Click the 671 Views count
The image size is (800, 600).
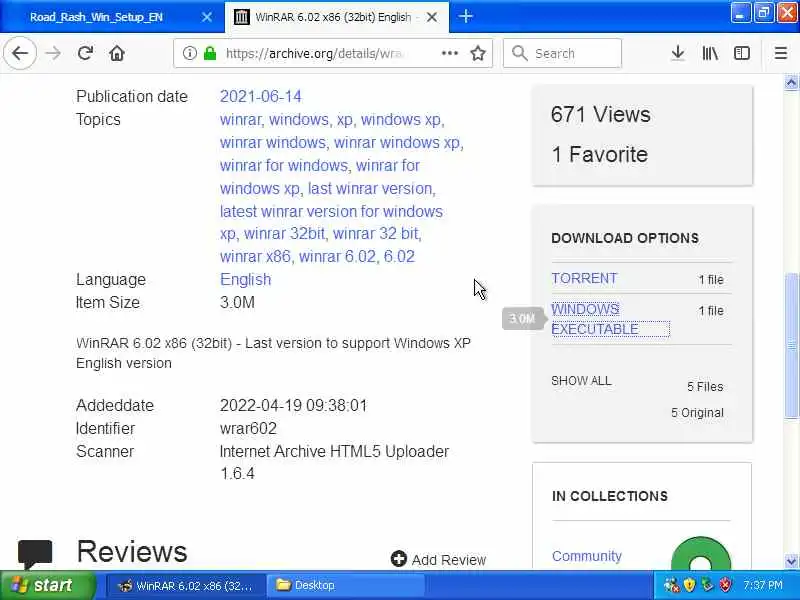601,114
